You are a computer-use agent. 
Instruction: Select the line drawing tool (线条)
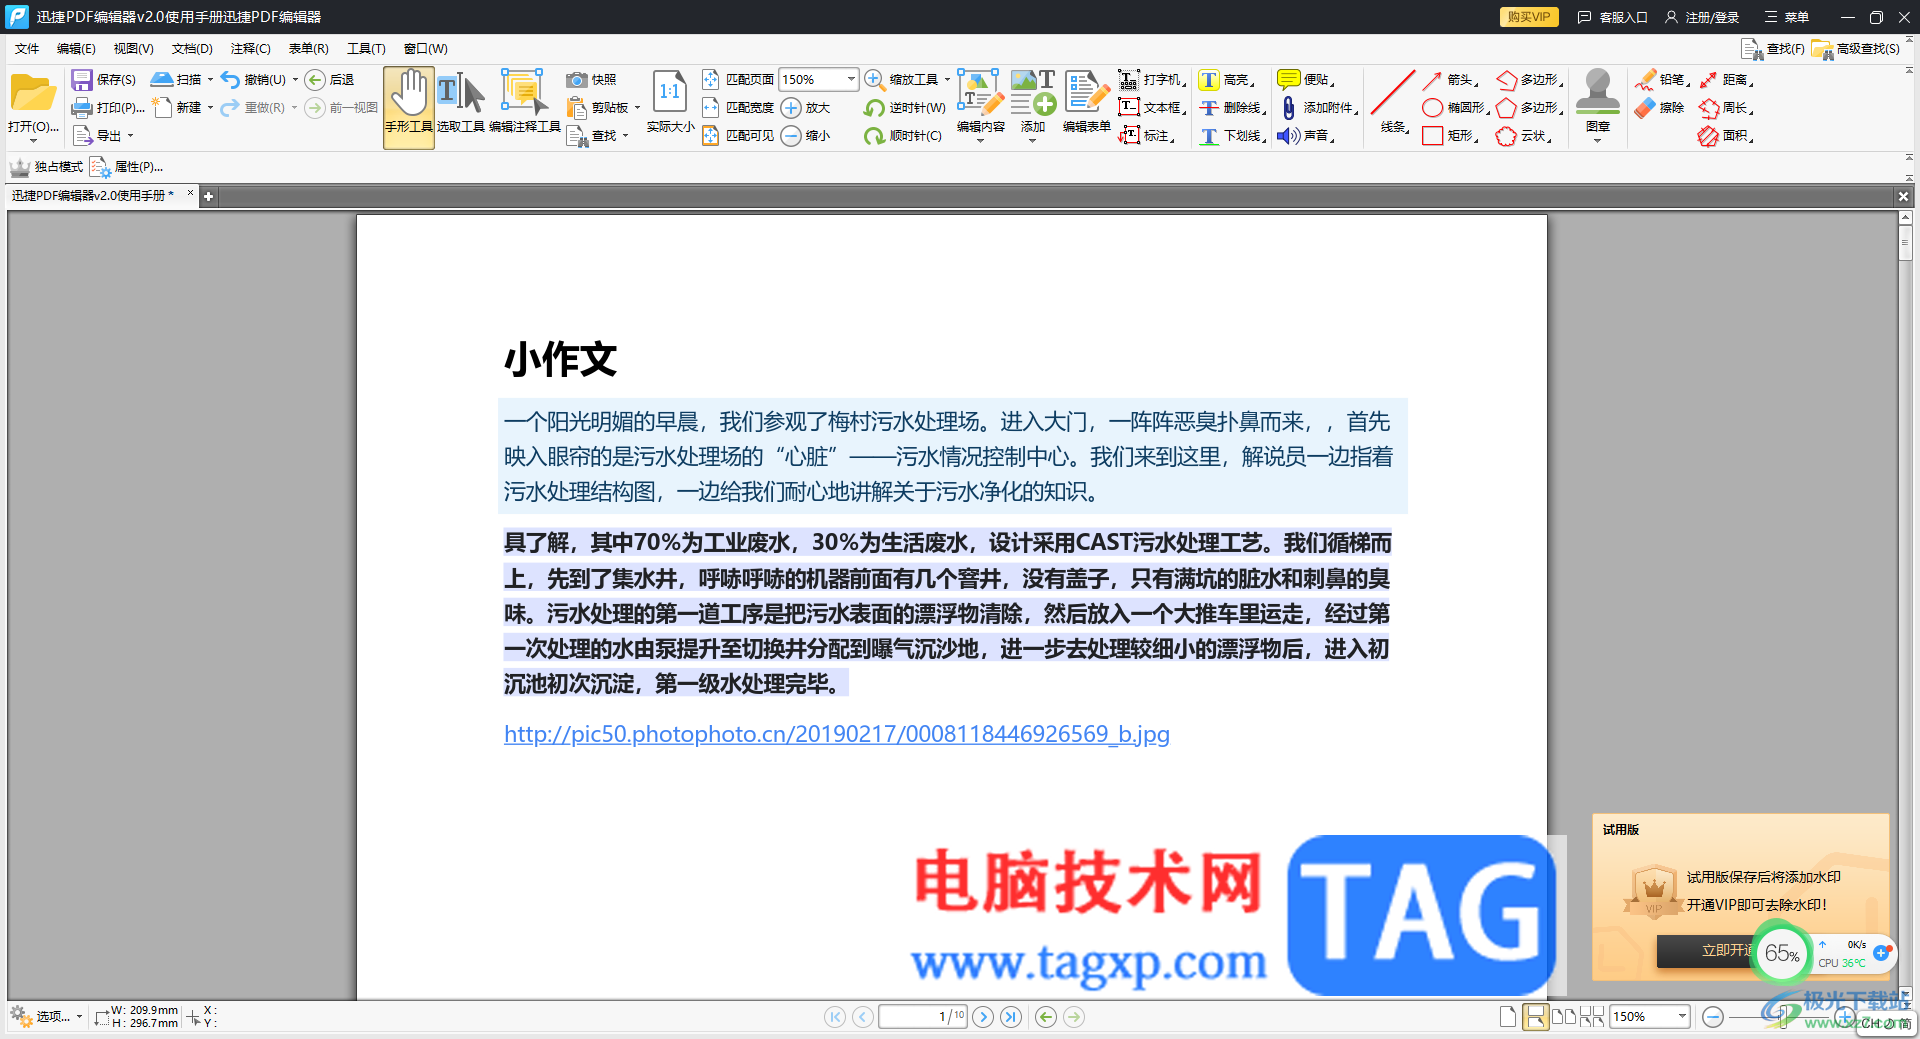(1393, 102)
